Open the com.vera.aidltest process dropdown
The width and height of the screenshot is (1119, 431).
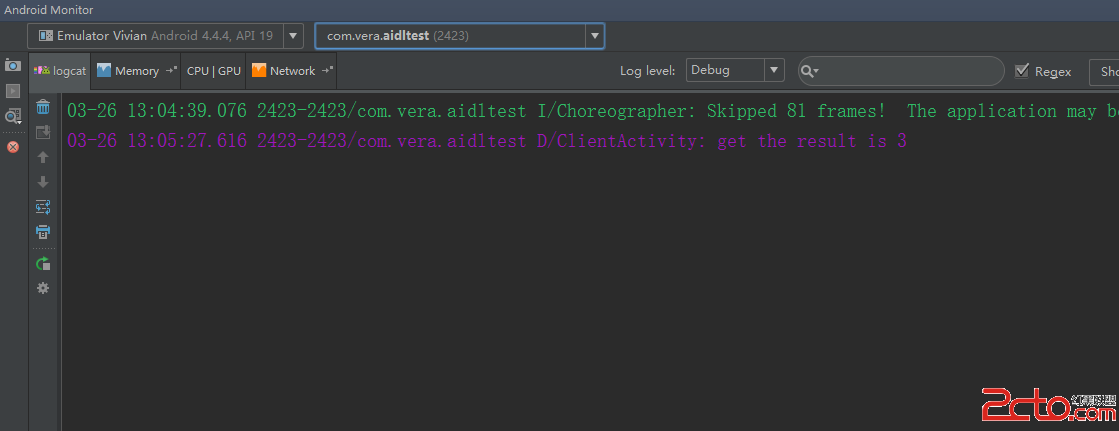tap(460, 36)
